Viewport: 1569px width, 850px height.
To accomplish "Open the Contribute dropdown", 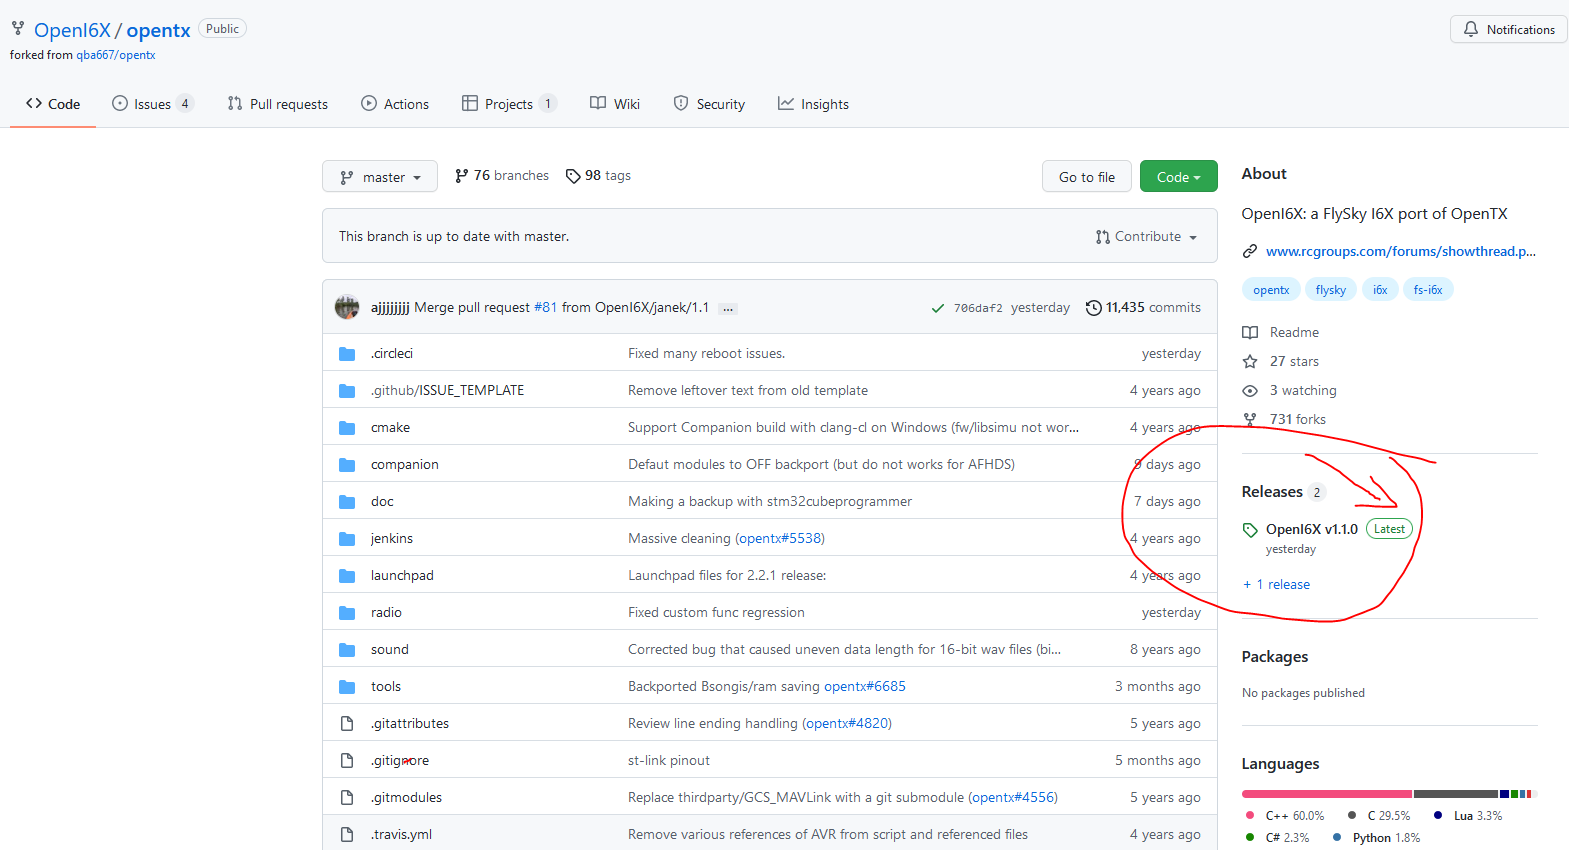I will pos(1146,237).
